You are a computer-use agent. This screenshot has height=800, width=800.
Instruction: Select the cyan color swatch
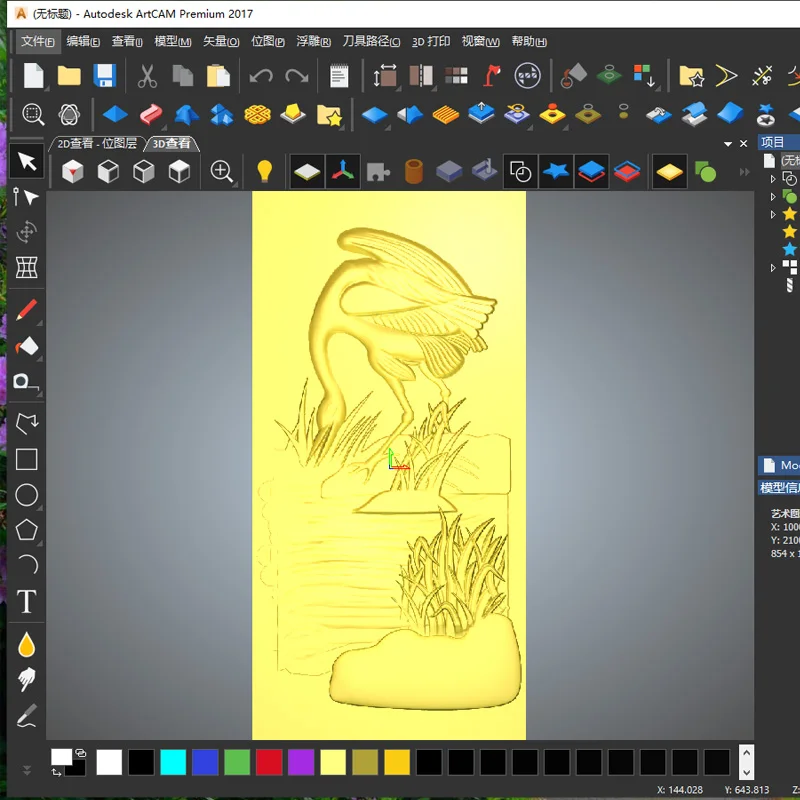tap(173, 762)
